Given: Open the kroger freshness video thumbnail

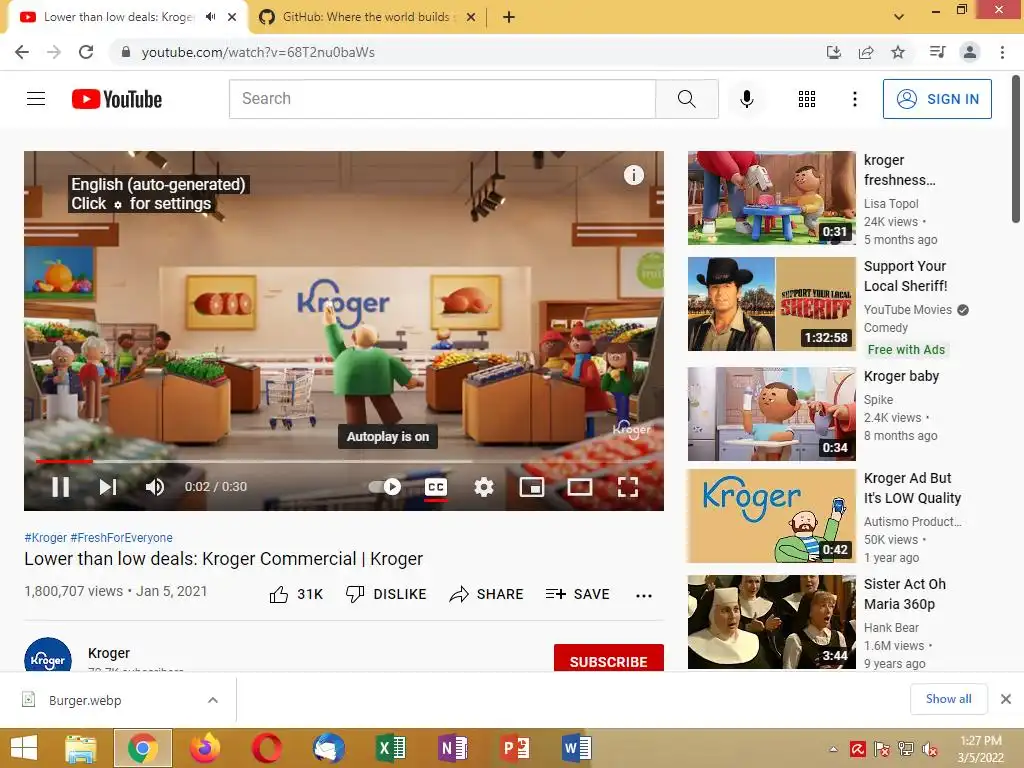Looking at the screenshot, I should pyautogui.click(x=771, y=198).
